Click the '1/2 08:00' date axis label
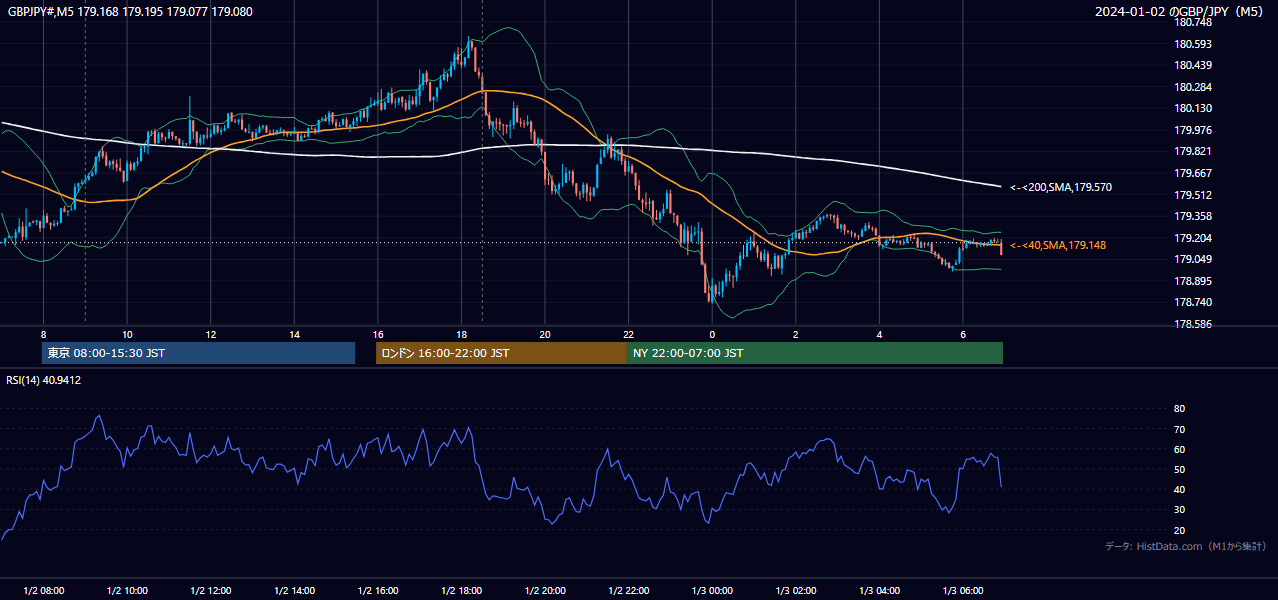Viewport: 1278px width, 600px height. (x=43, y=591)
